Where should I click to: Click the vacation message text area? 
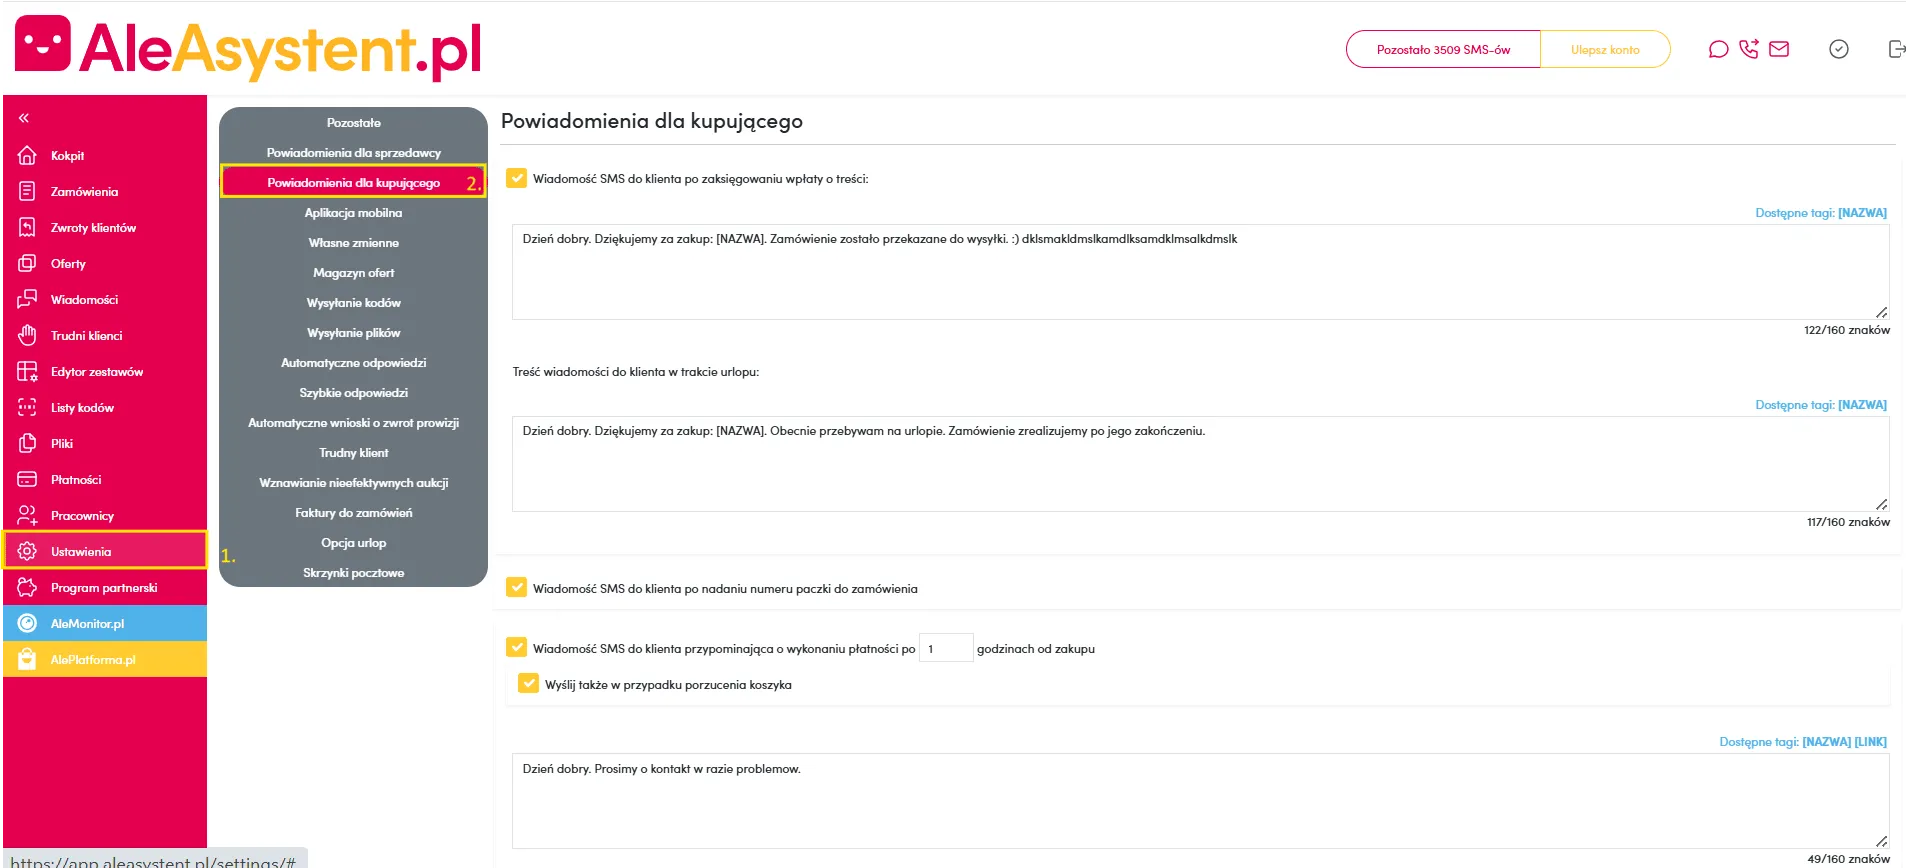click(1200, 464)
